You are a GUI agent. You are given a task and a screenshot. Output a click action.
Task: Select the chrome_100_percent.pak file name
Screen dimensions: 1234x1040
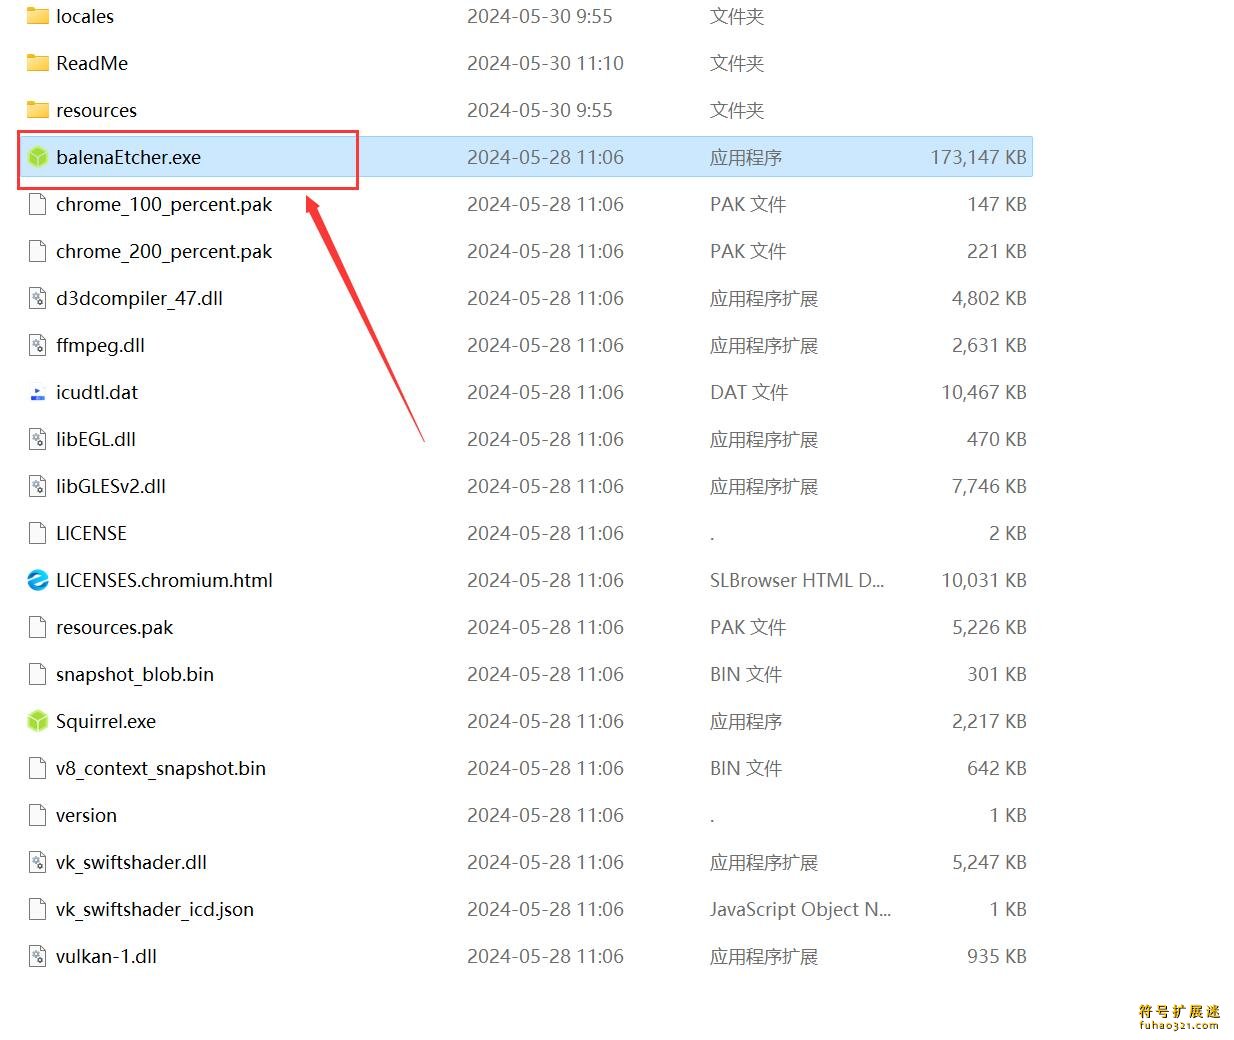pyautogui.click(x=164, y=204)
